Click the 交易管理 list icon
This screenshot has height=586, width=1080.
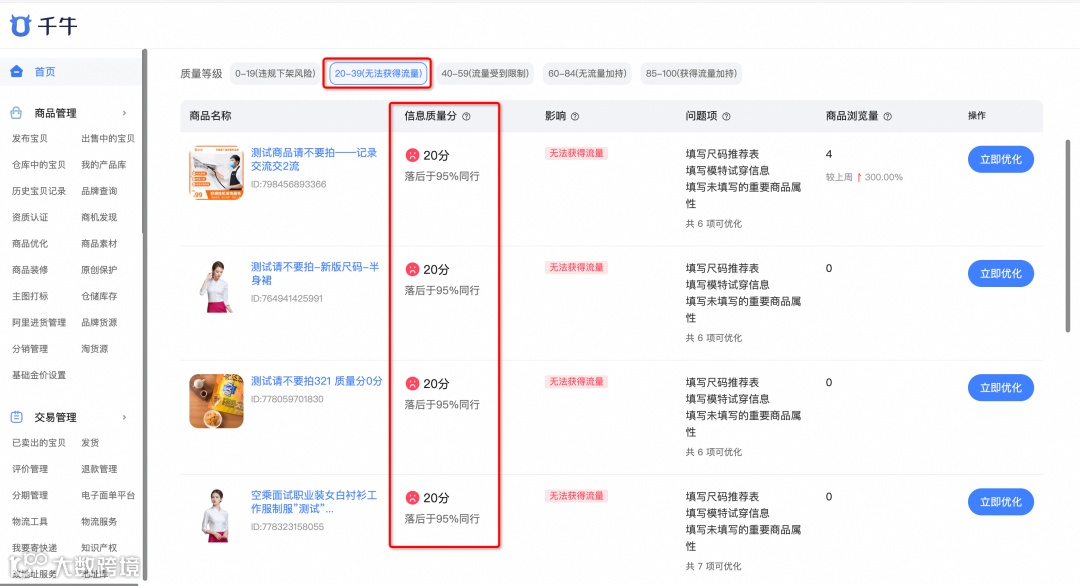click(17, 417)
